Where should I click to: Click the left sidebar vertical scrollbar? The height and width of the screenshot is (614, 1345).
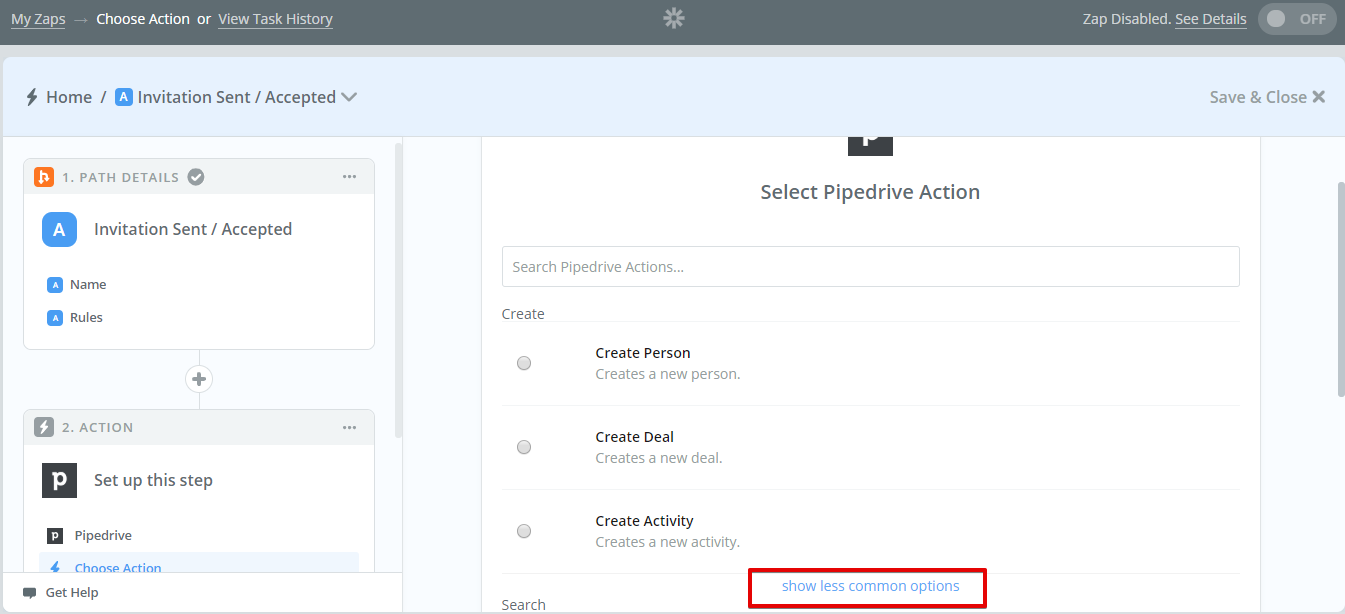click(399, 290)
